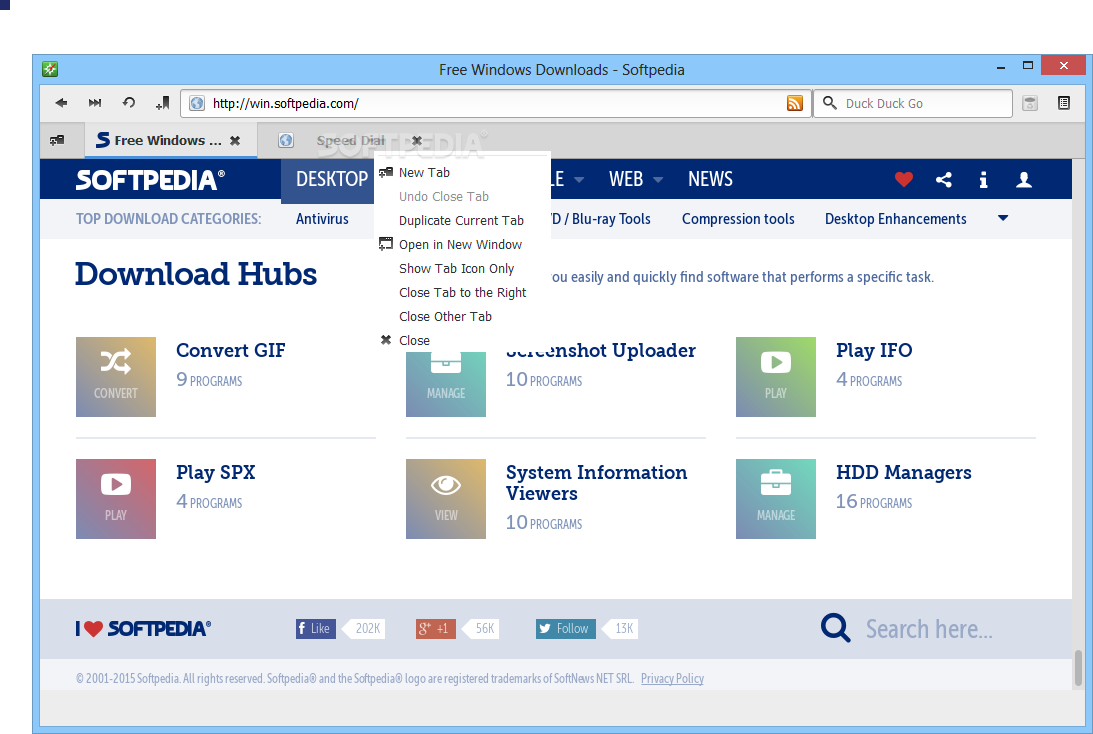Image resolution: width=1093 pixels, height=734 pixels.
Task: Click into the URL address field
Action: pos(495,103)
